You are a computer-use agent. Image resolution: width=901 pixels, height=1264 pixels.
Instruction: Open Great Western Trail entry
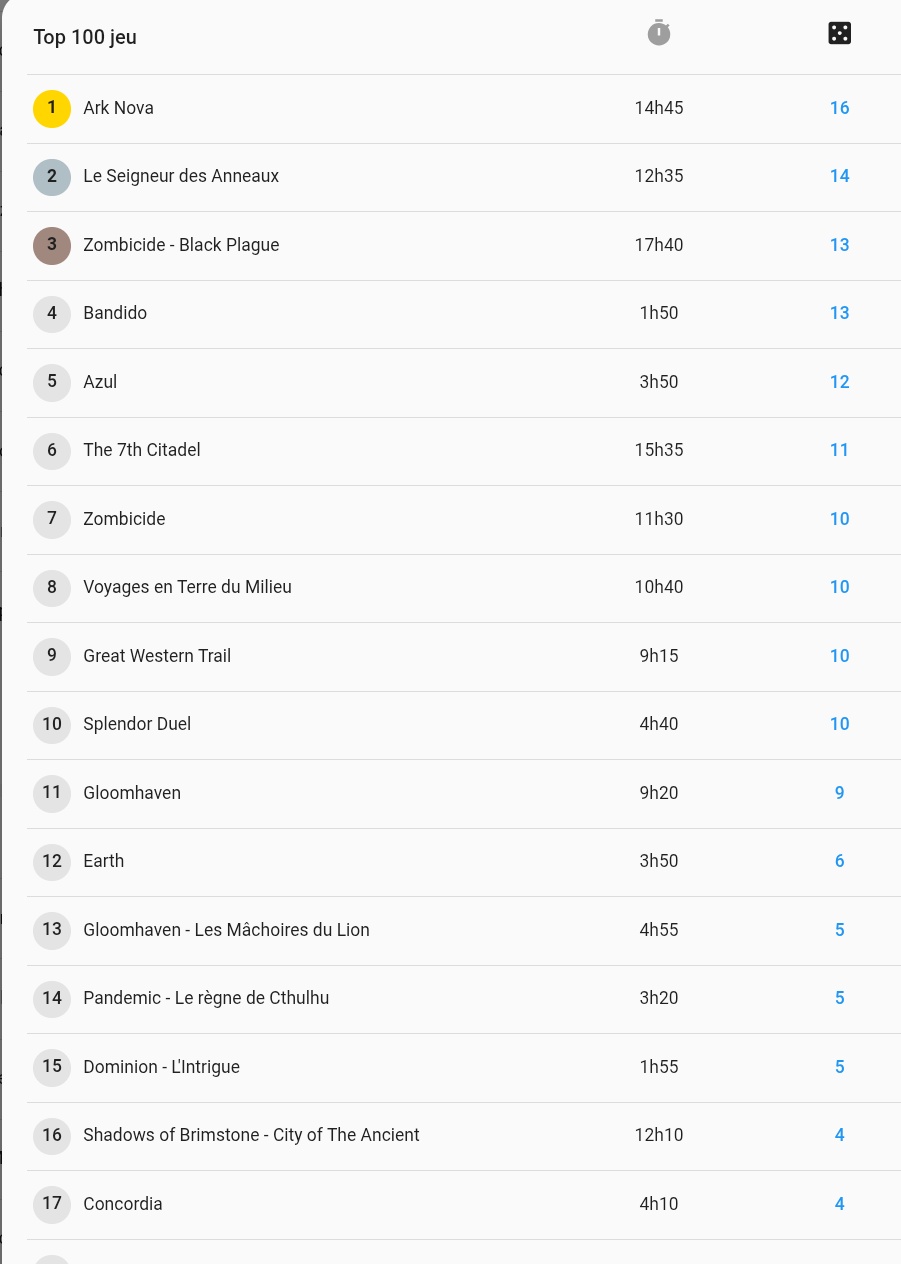click(x=464, y=656)
